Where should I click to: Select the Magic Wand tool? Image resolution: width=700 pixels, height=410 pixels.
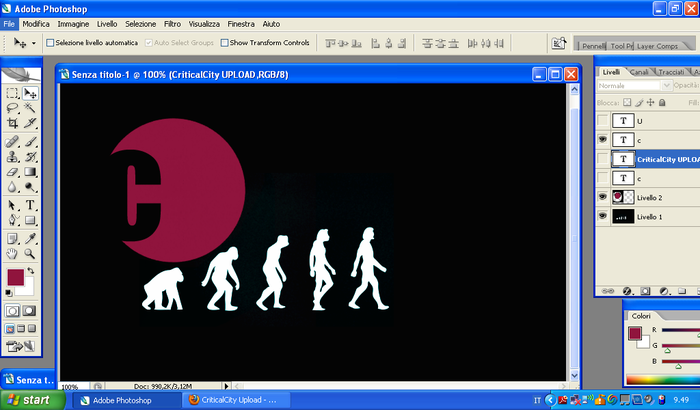pos(30,108)
